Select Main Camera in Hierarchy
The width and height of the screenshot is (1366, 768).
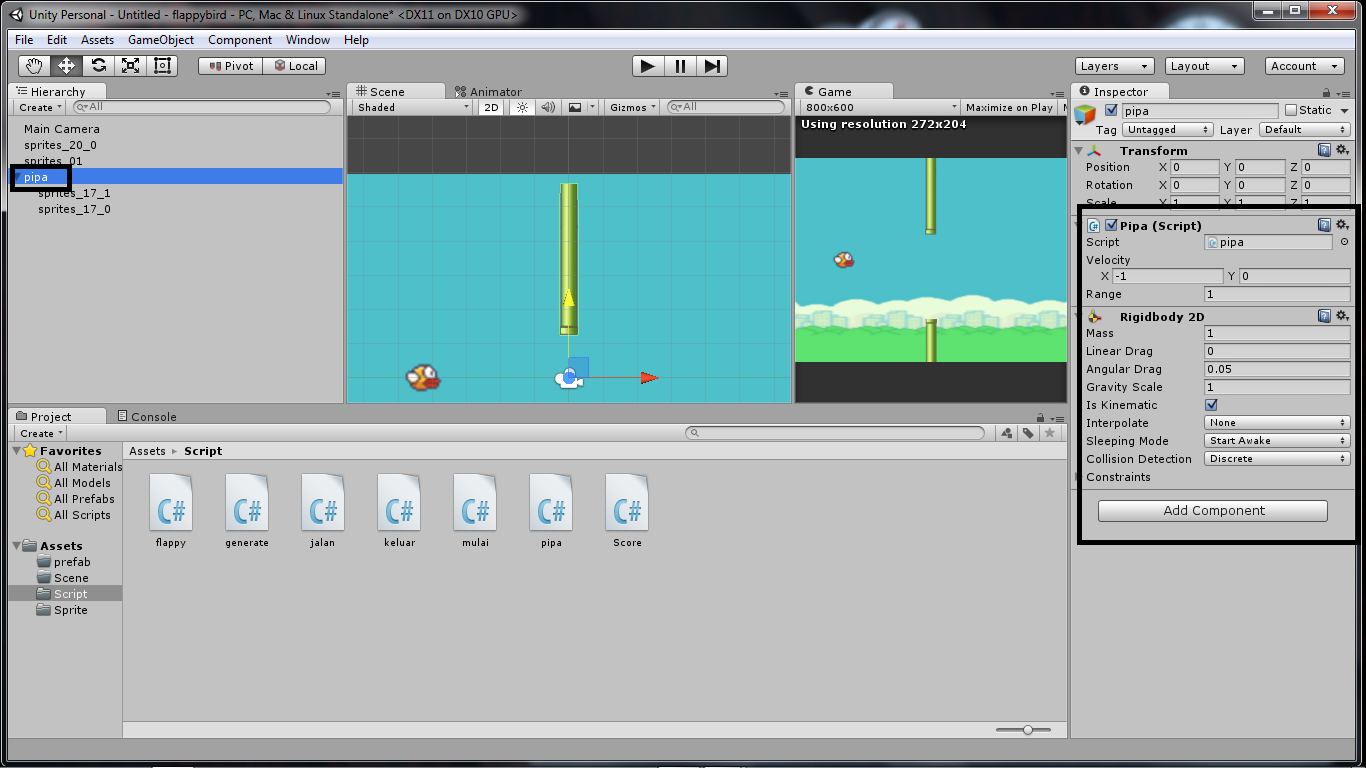[x=62, y=129]
